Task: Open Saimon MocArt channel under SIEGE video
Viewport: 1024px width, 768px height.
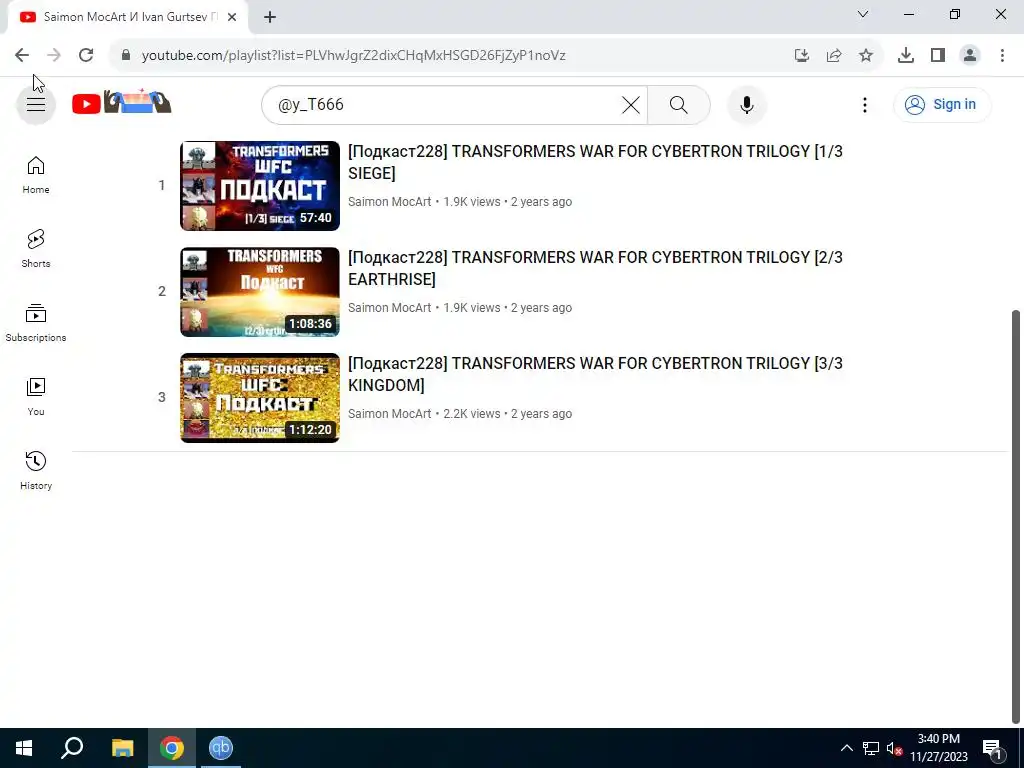Action: coord(389,202)
